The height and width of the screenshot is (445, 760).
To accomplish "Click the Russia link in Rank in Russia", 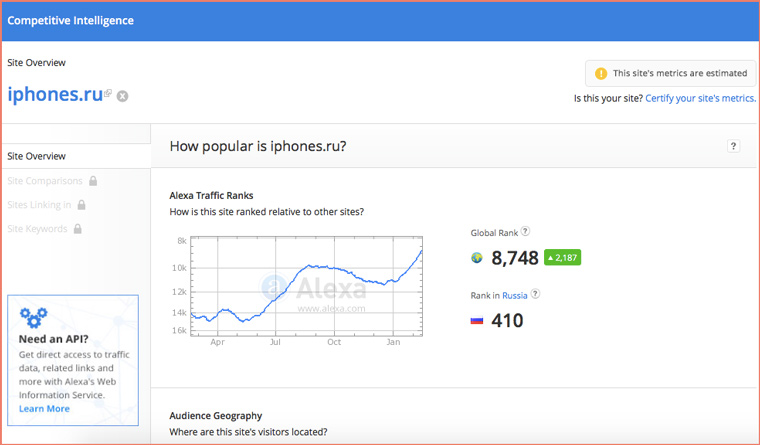I will coord(514,295).
